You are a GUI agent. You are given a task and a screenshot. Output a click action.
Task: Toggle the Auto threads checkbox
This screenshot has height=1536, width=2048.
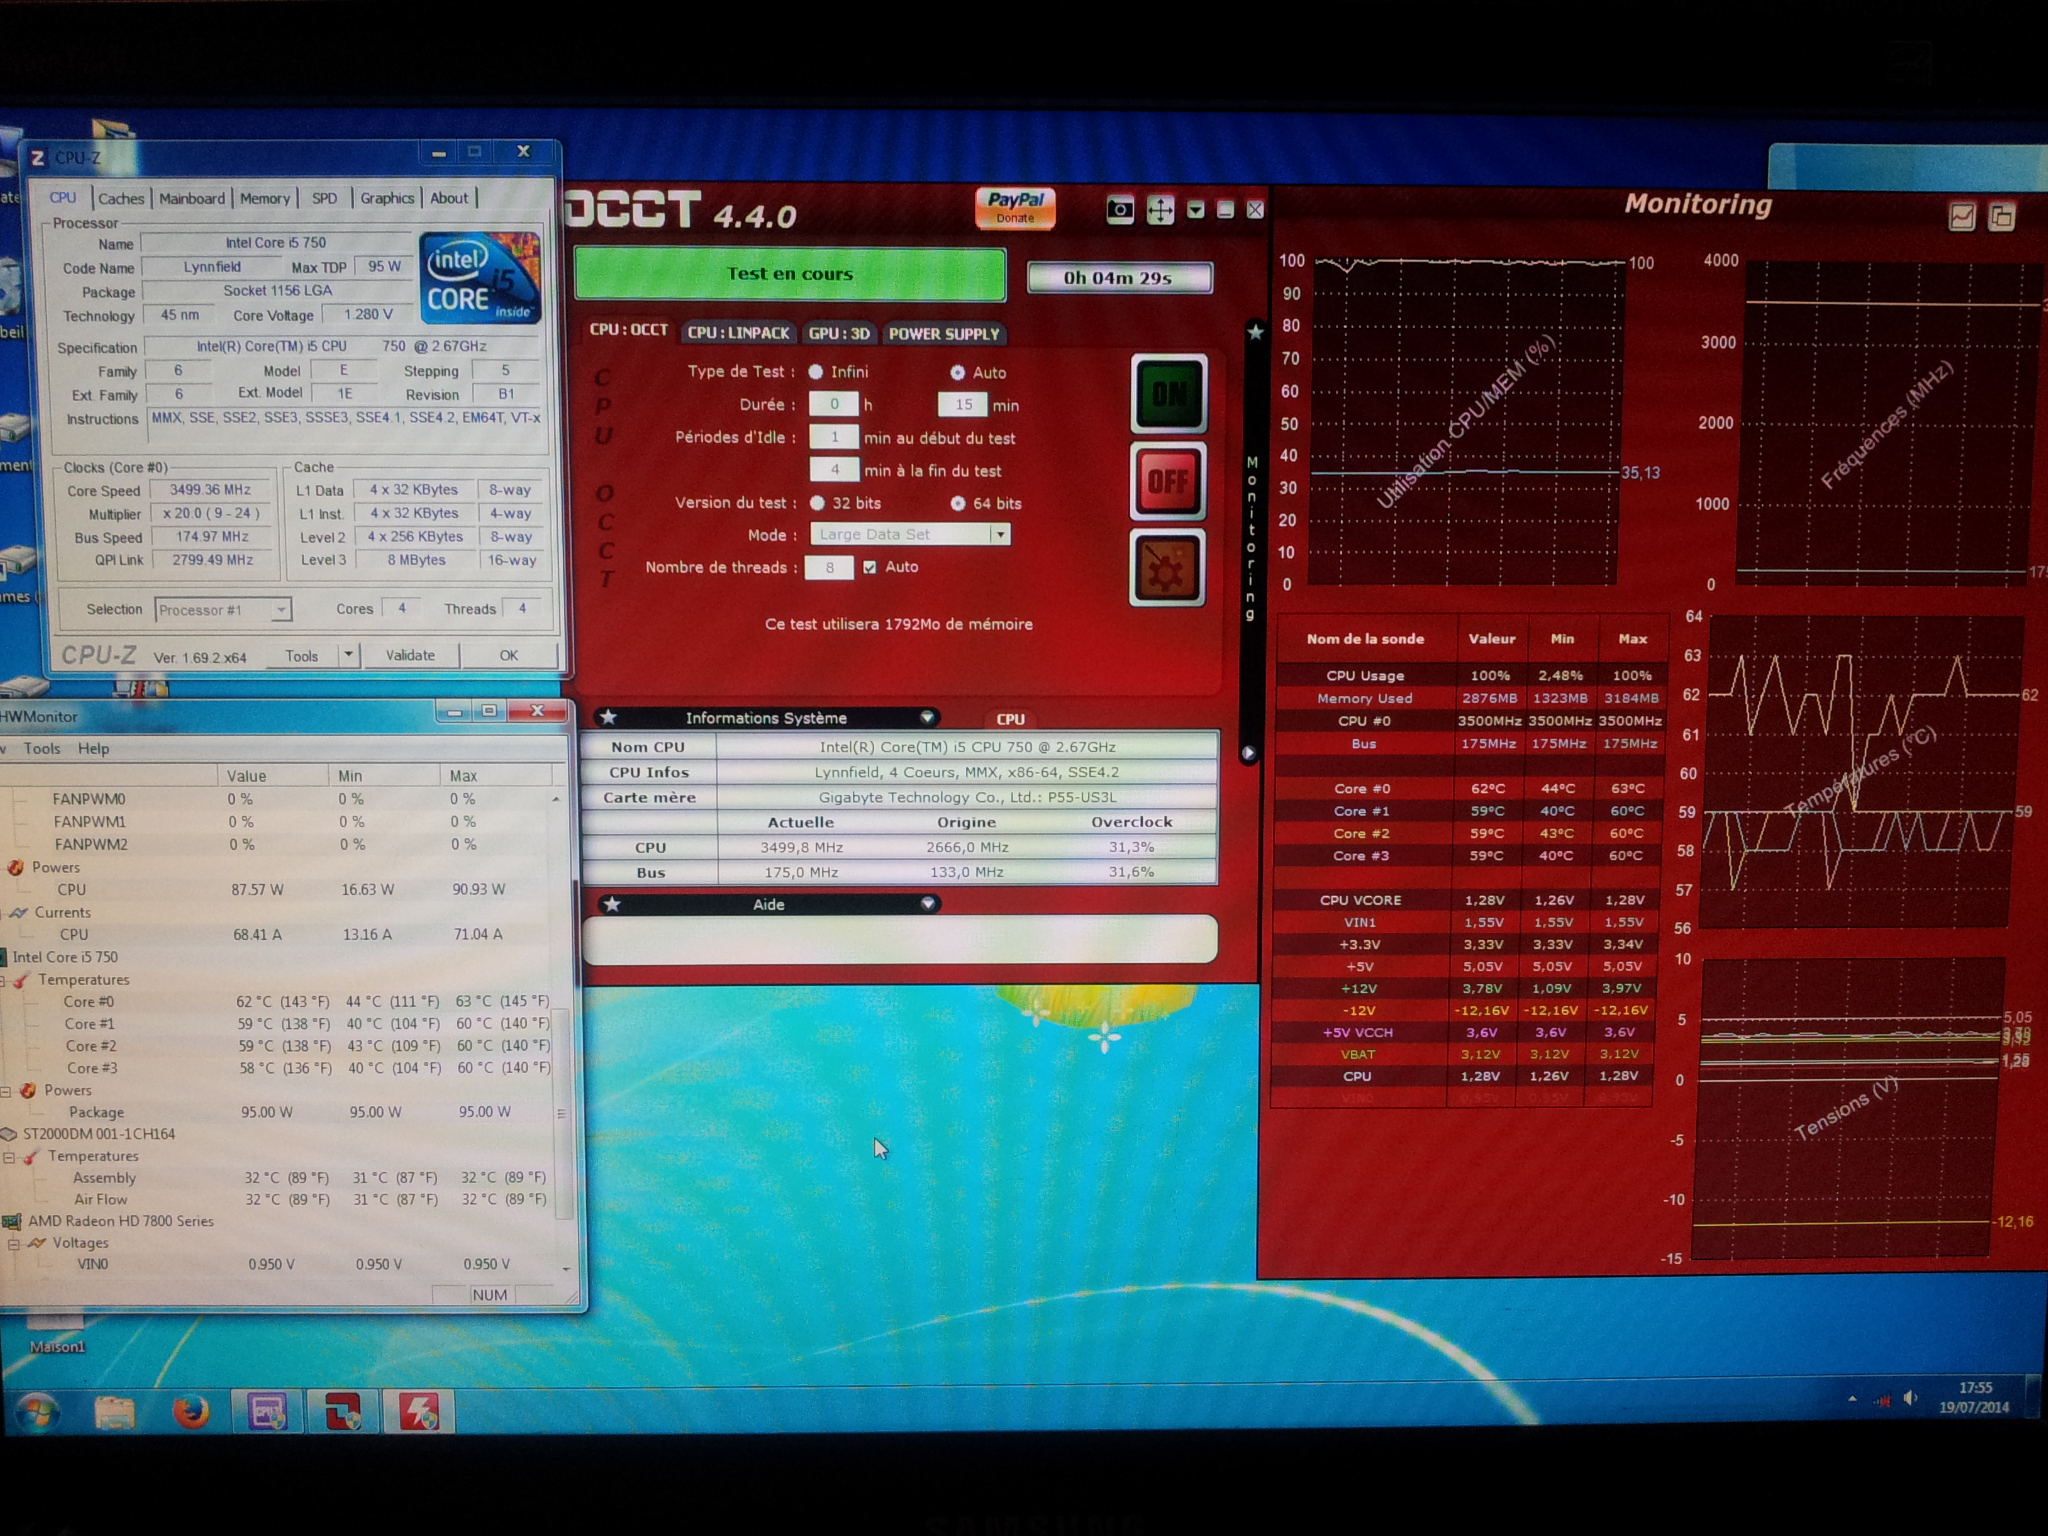click(870, 567)
